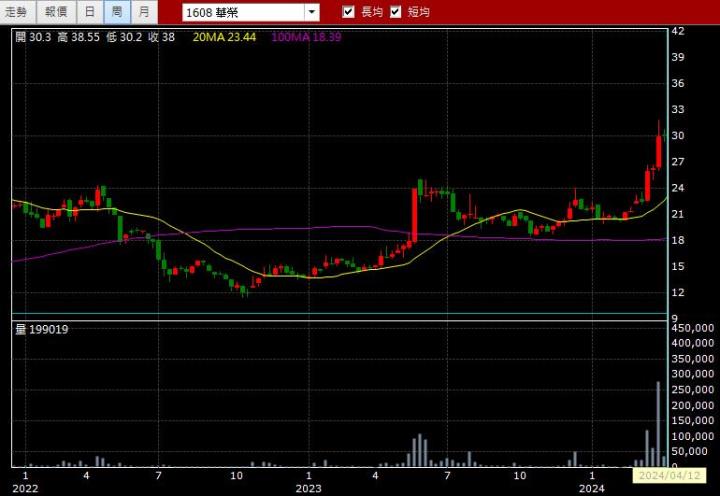The height and width of the screenshot is (496, 720).
Task: Click the 42 price axis label
Action: point(677,31)
